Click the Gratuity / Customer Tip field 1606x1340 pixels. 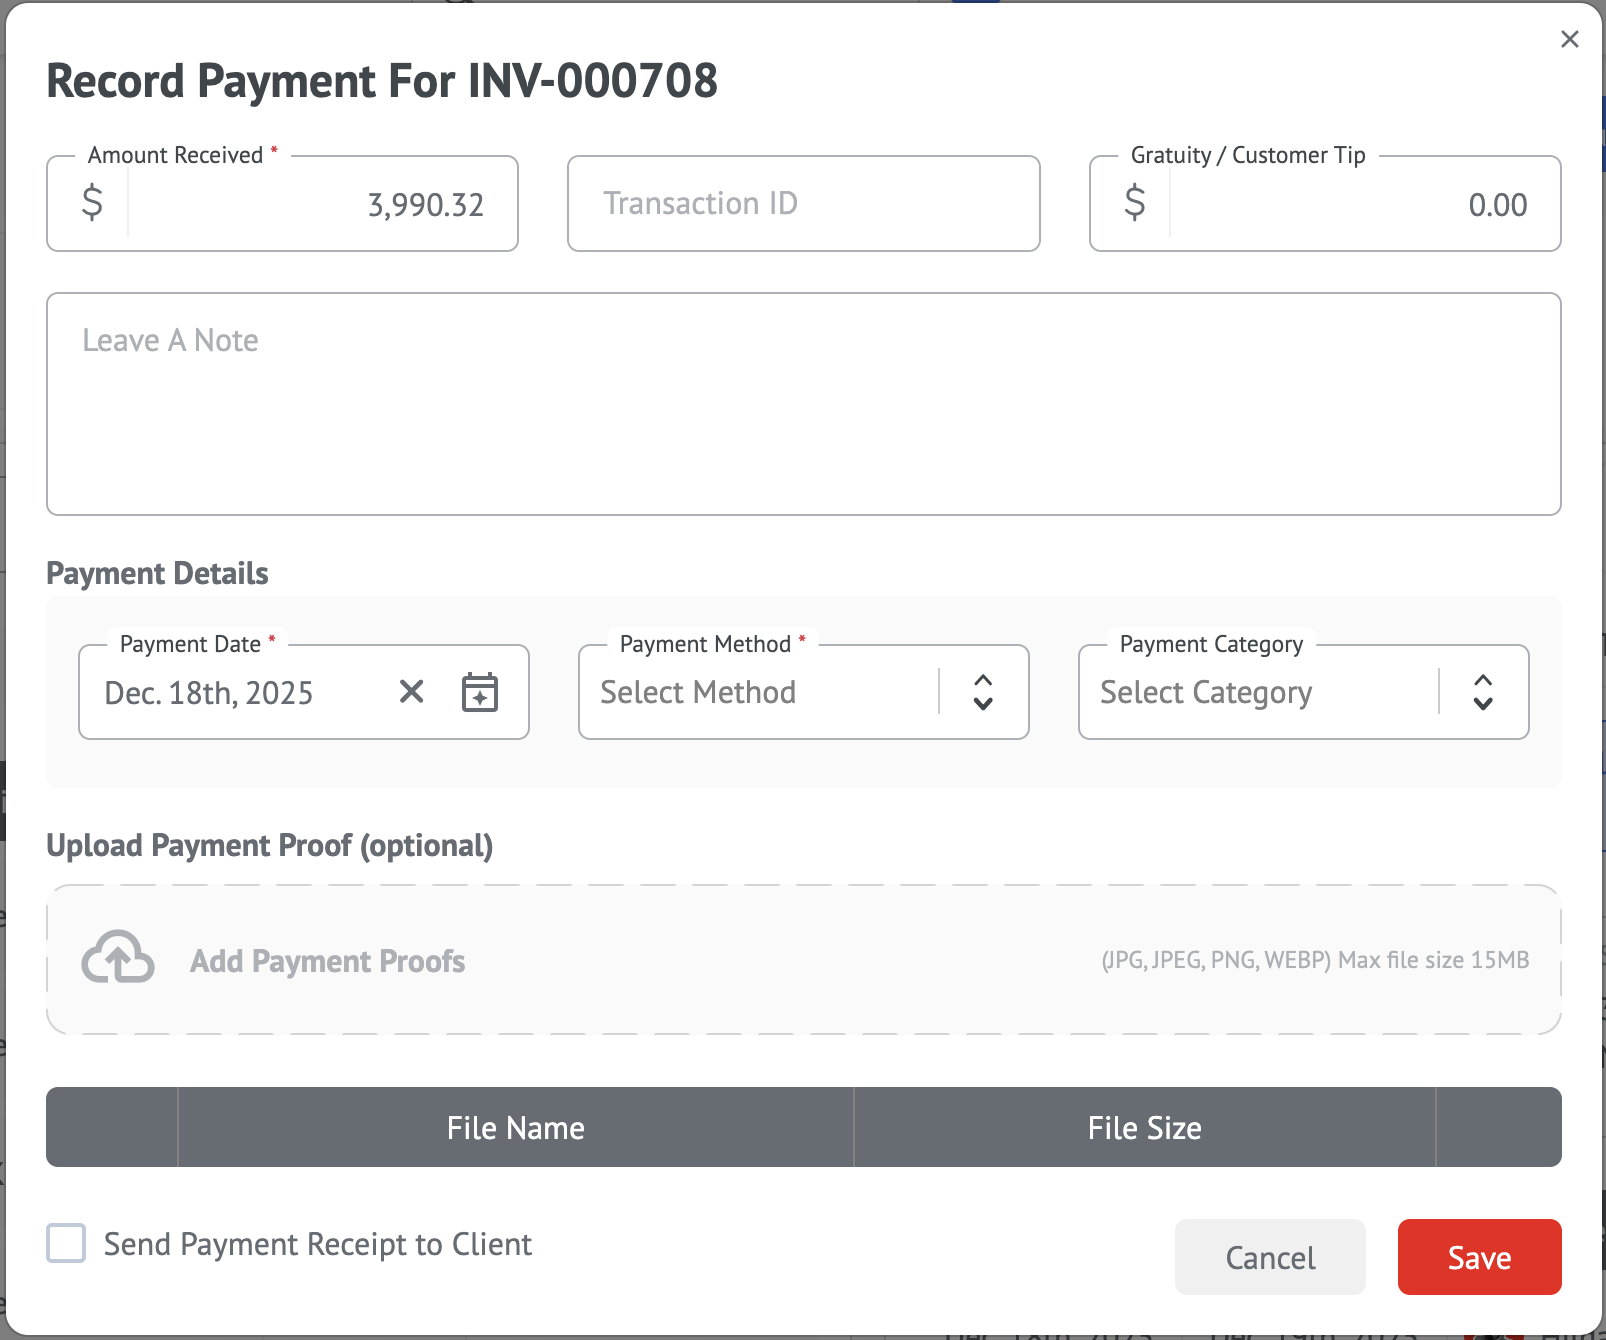click(1360, 205)
